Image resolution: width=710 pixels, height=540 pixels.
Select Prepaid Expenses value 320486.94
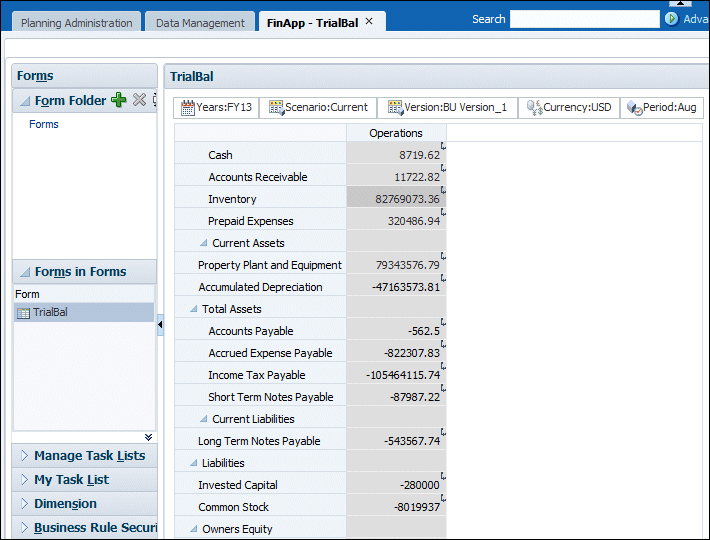pos(396,221)
